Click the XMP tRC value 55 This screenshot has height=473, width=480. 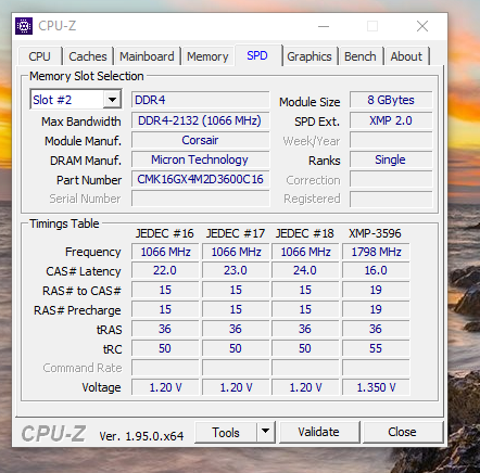pyautogui.click(x=376, y=348)
